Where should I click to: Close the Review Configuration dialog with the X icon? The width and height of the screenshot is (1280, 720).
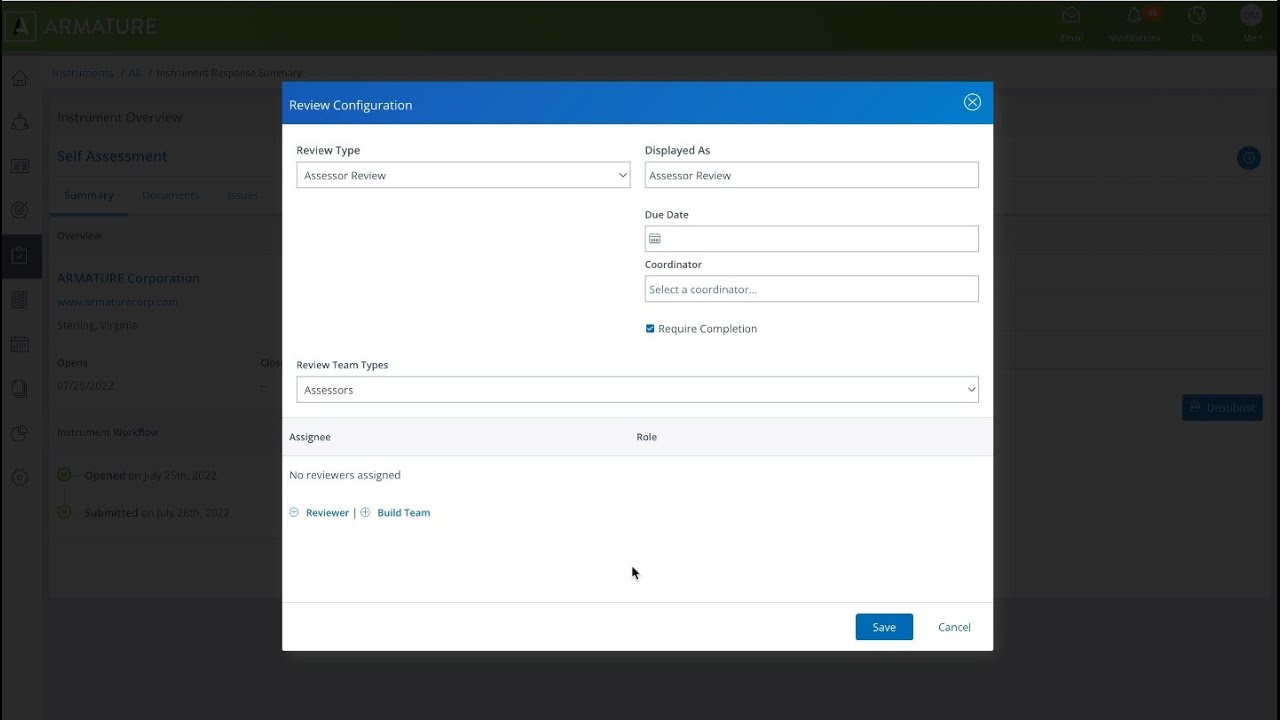972,102
